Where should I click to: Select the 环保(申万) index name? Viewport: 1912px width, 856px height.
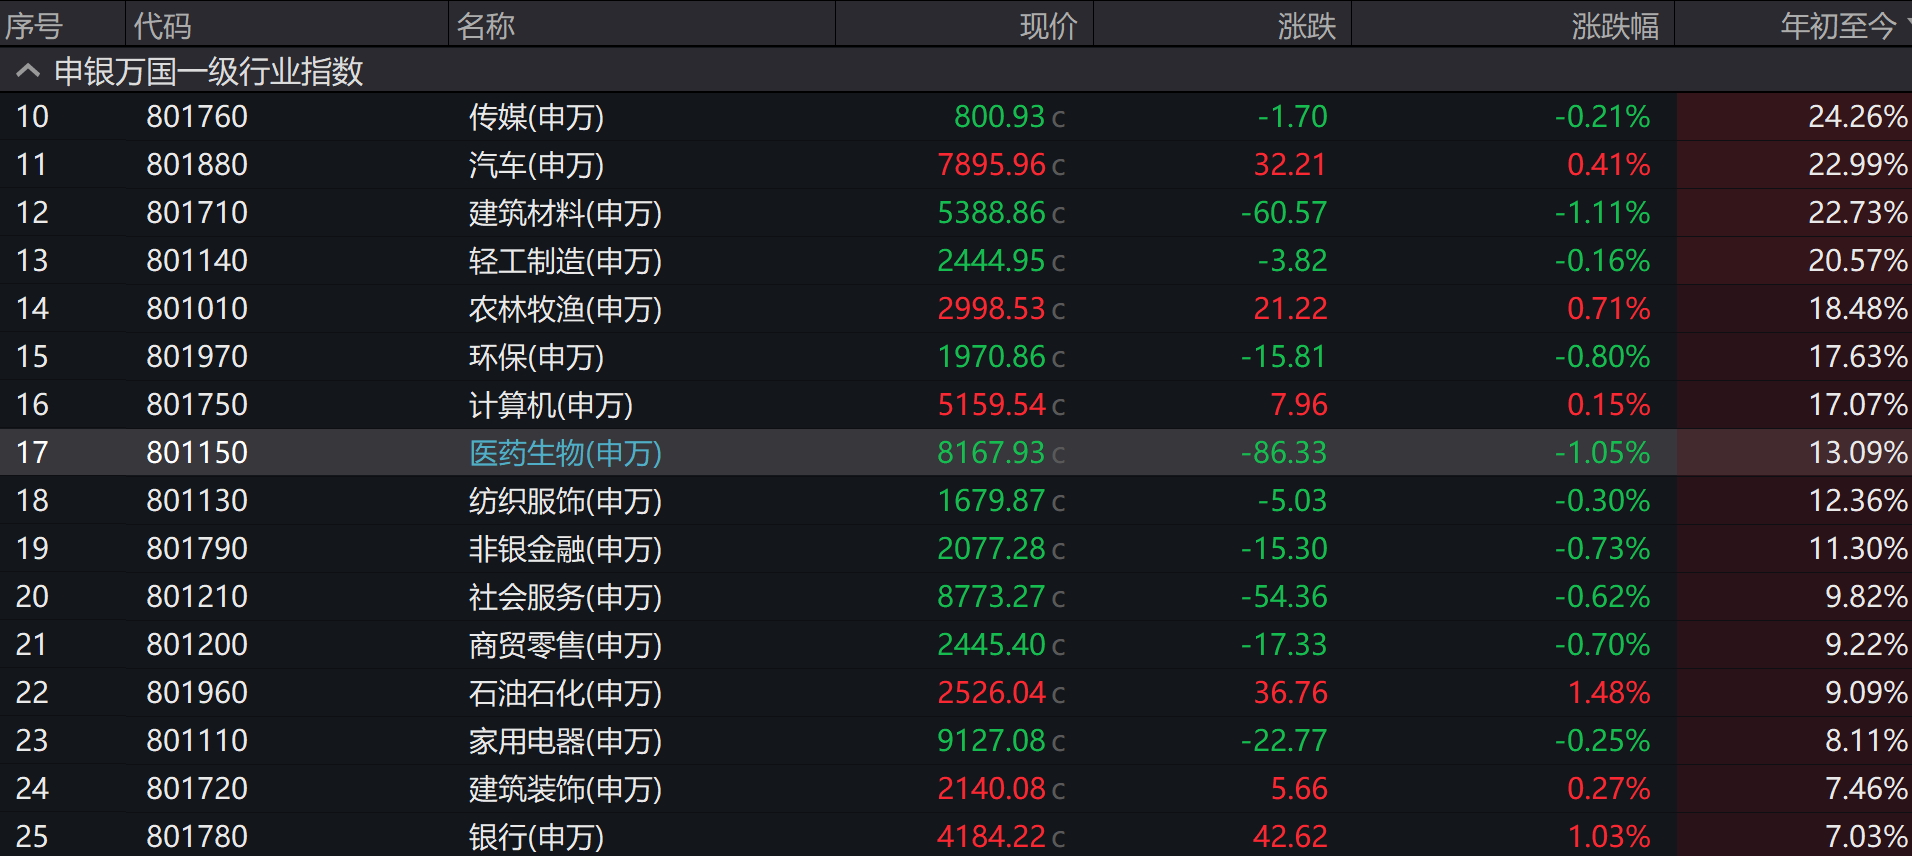pyautogui.click(x=537, y=357)
